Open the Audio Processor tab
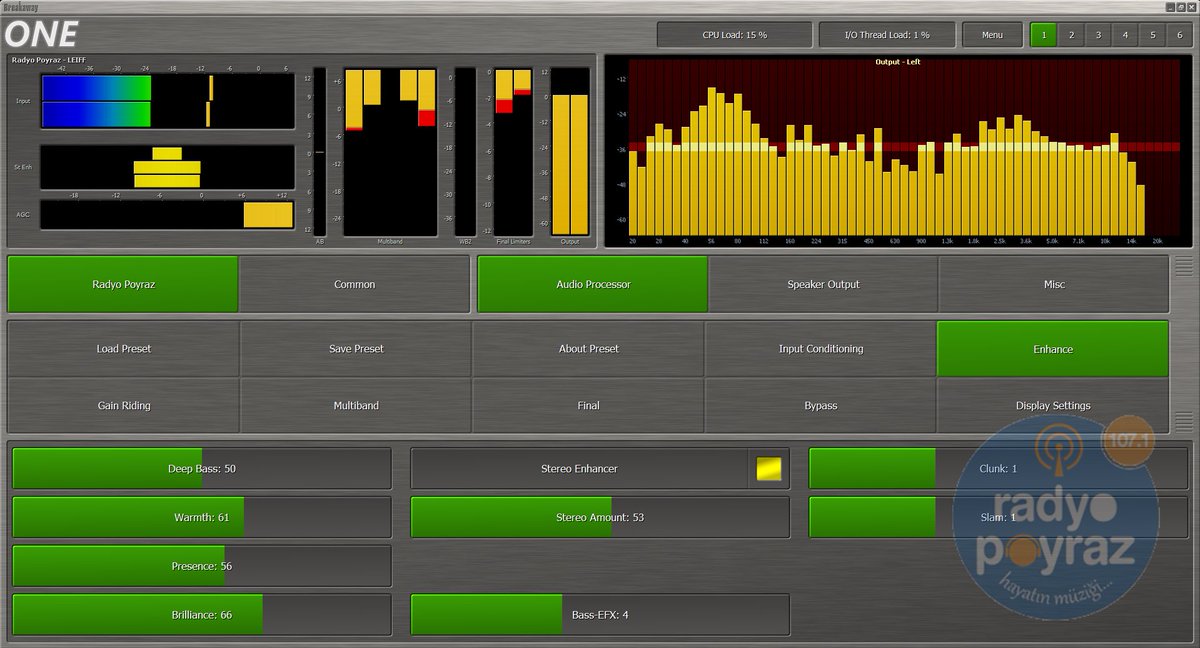The width and height of the screenshot is (1200, 648). coord(593,284)
